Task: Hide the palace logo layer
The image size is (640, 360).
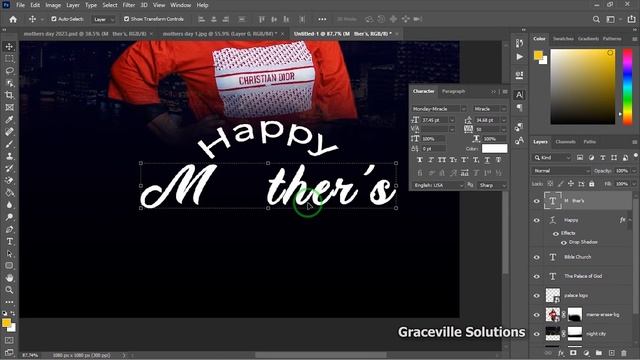Action: tap(536, 296)
